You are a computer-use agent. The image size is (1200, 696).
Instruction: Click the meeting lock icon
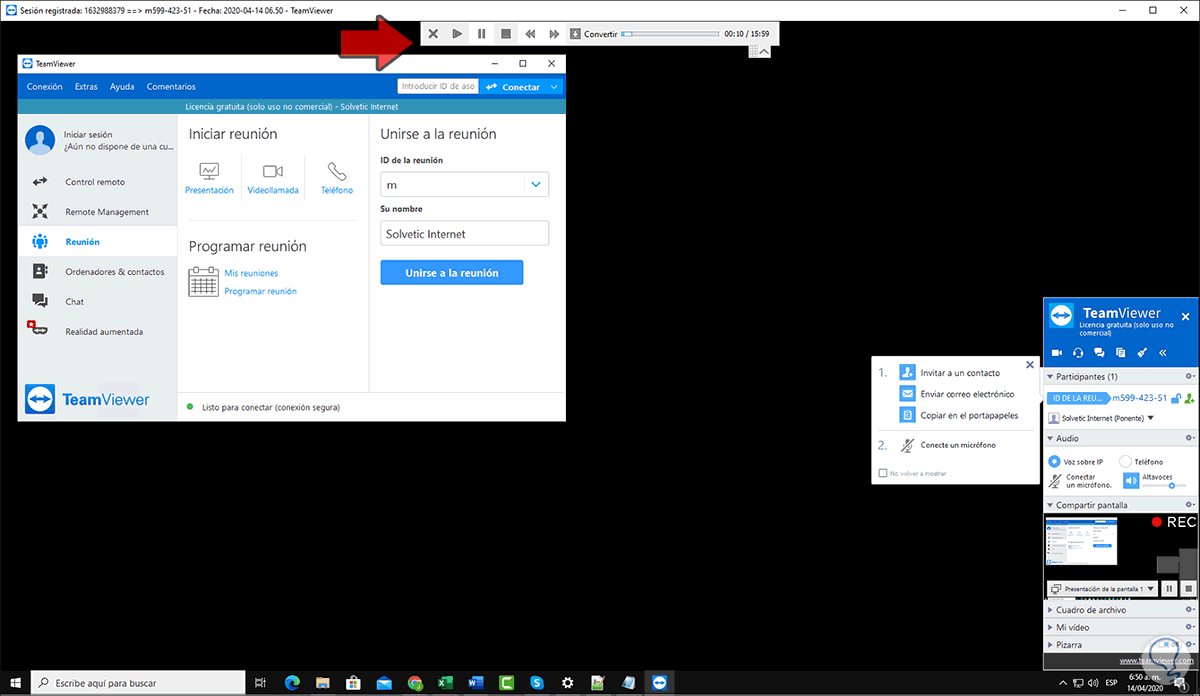(1176, 398)
